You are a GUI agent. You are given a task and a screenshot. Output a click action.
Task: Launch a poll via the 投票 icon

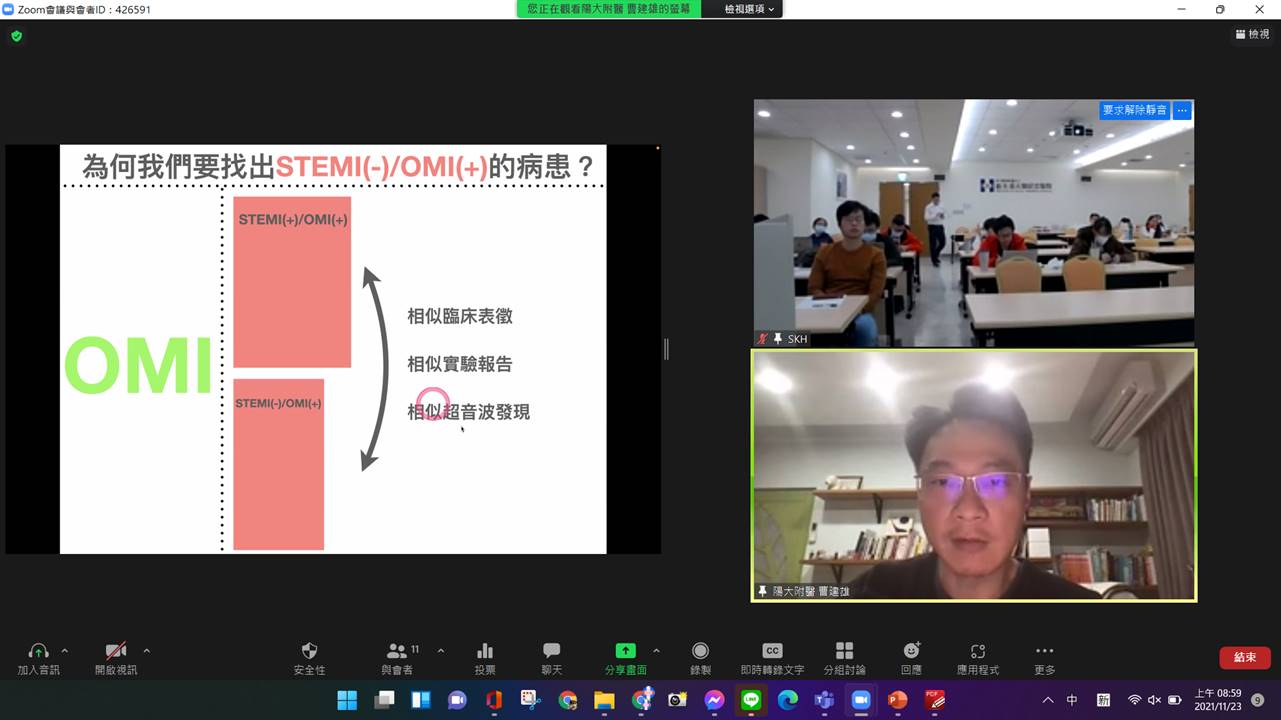click(485, 649)
